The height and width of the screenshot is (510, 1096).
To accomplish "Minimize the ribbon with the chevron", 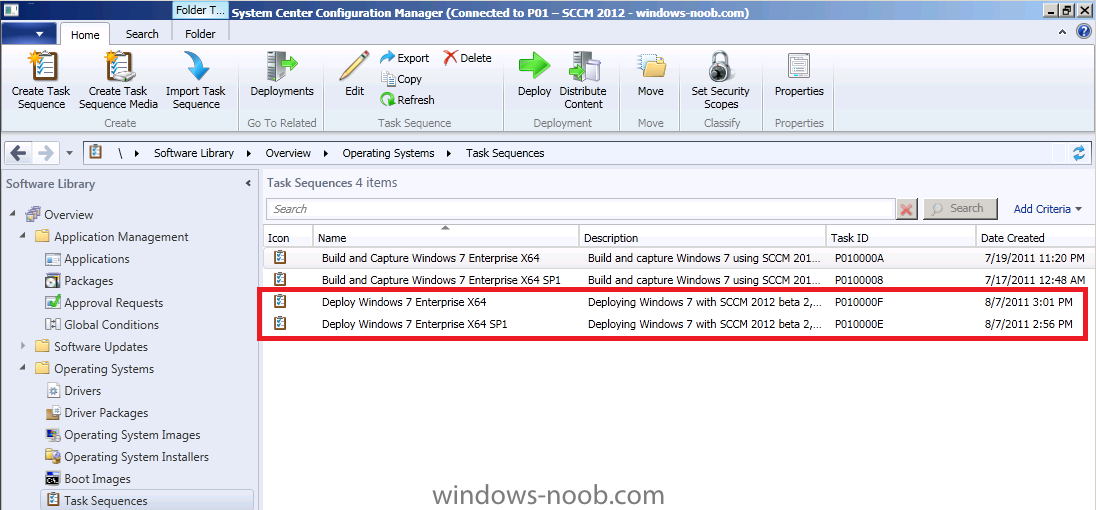I will 1062,32.
